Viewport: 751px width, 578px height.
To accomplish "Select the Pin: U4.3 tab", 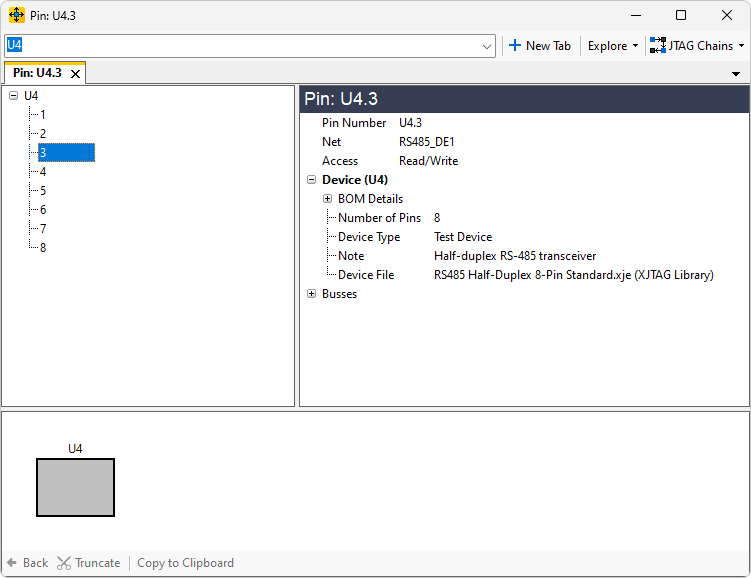I will (x=37, y=73).
